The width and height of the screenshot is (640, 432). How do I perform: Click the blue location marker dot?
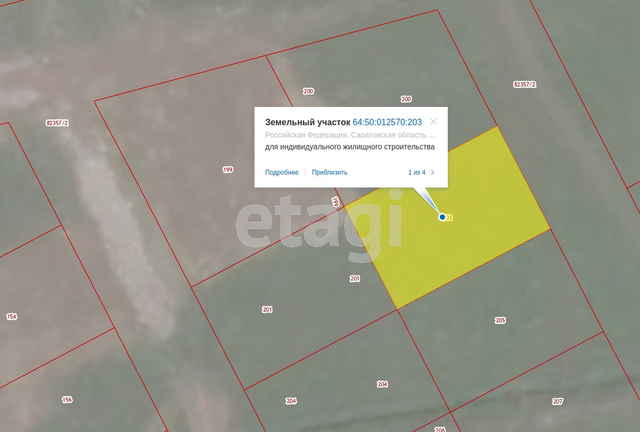click(442, 216)
